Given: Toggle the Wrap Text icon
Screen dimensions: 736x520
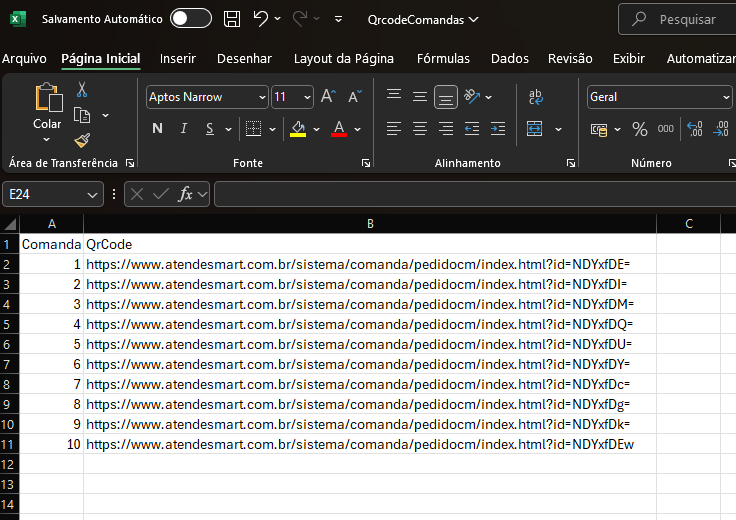Looking at the screenshot, I should (x=536, y=97).
